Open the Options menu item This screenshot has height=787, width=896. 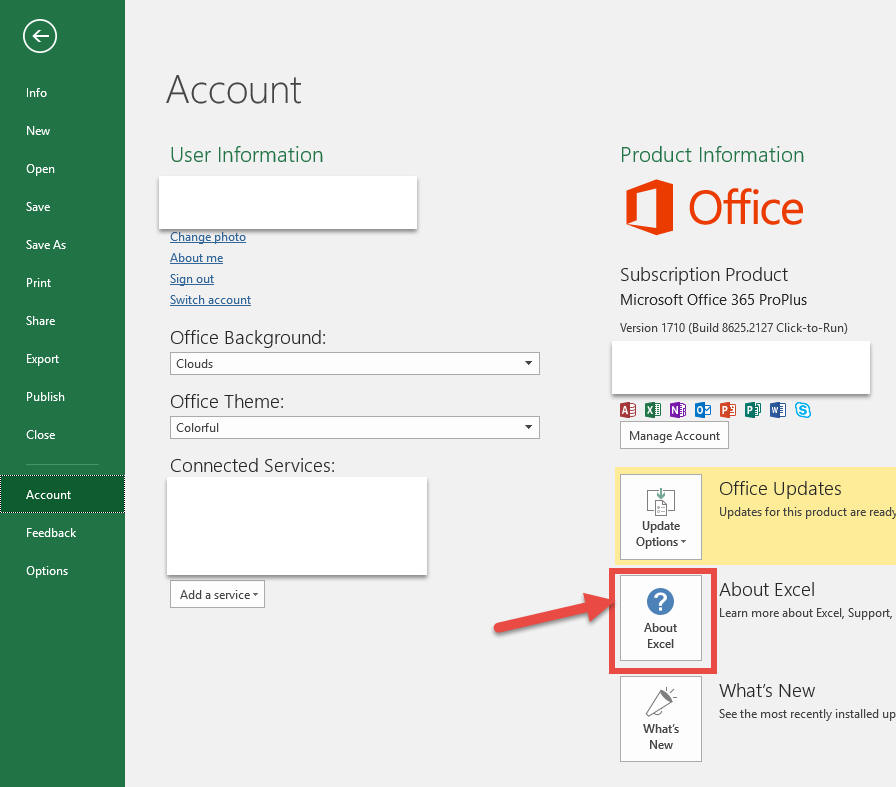point(47,571)
